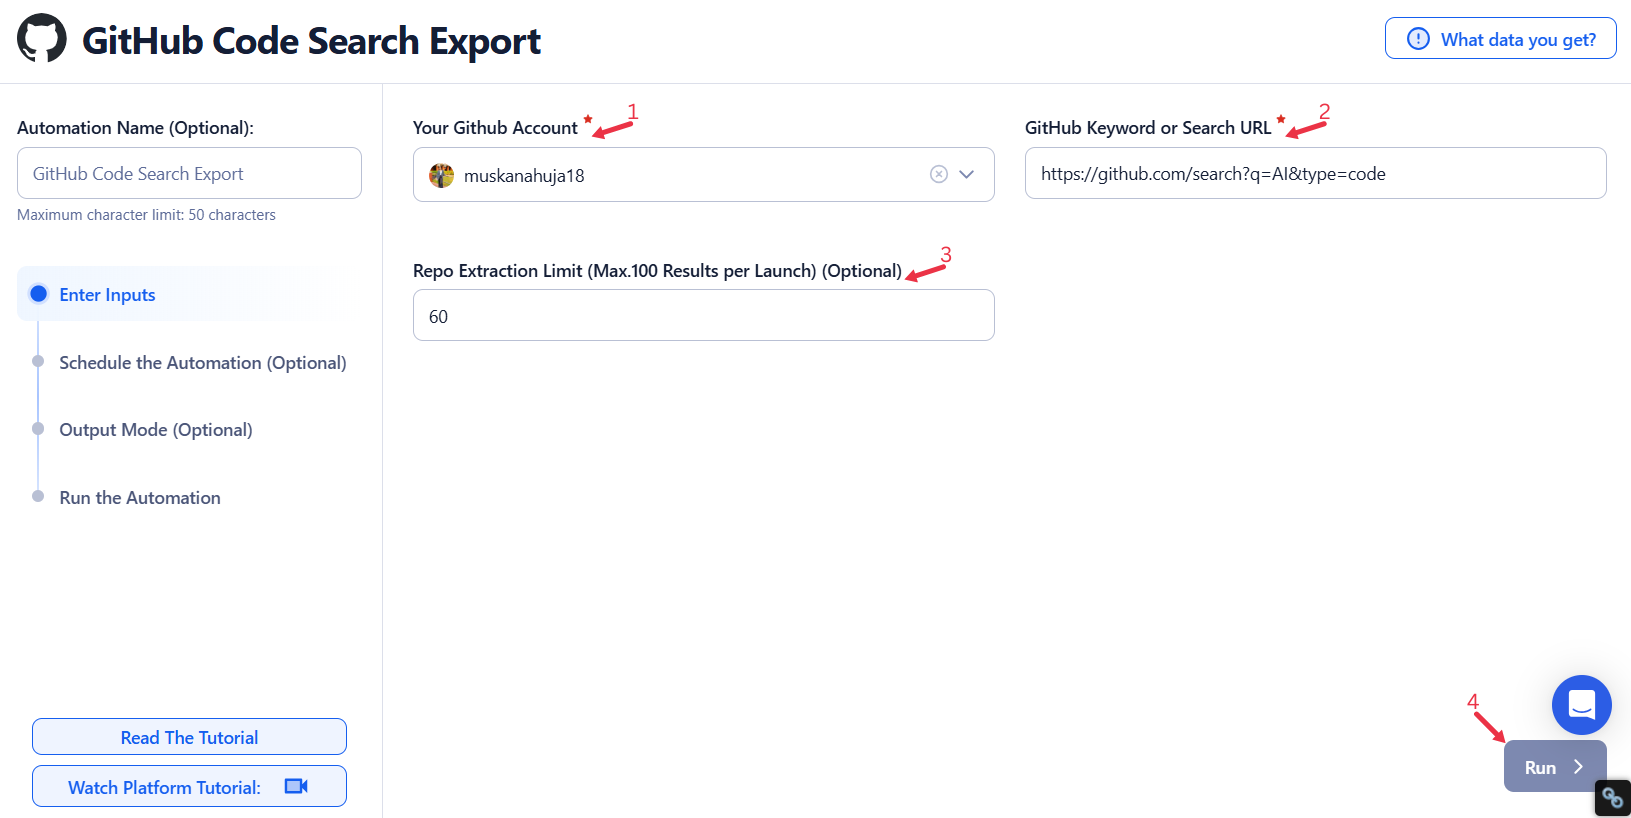Go to Schedule the Automation step
Screen dimensions: 1631x818
(202, 362)
